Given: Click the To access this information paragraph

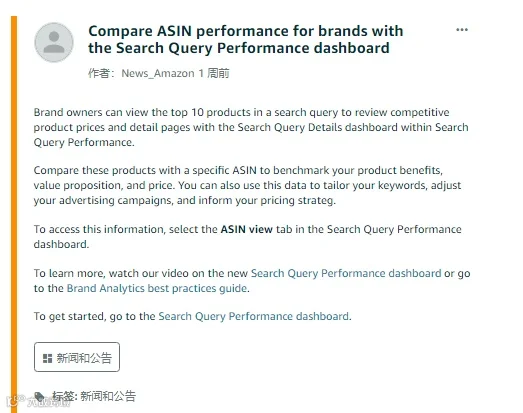Looking at the screenshot, I should pos(247,237).
